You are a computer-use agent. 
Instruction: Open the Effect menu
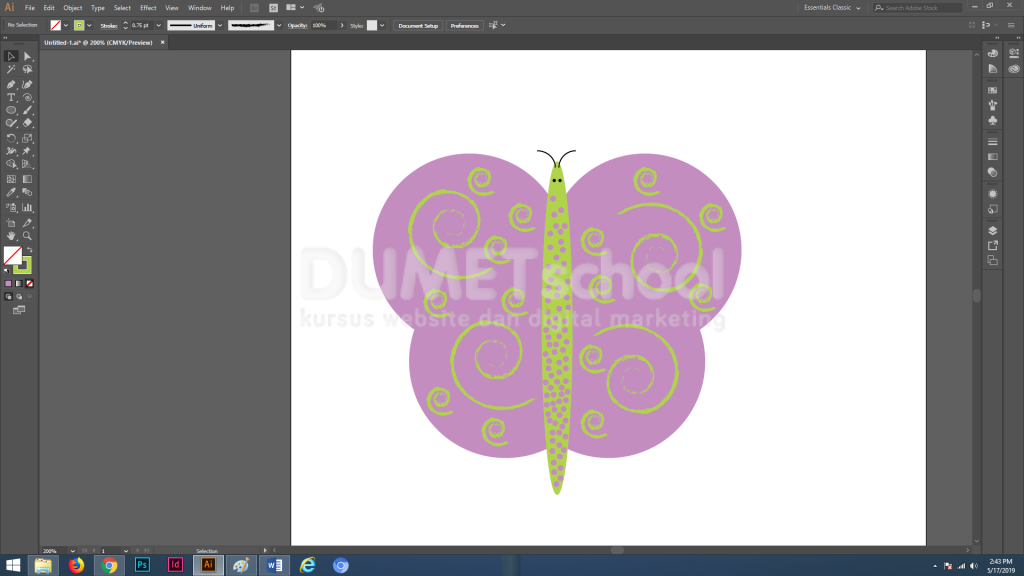[x=148, y=8]
